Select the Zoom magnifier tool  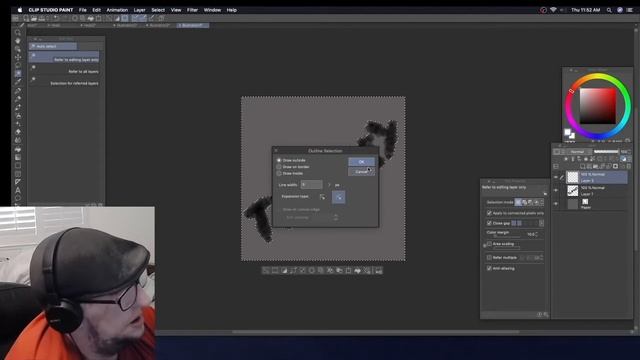click(x=18, y=32)
